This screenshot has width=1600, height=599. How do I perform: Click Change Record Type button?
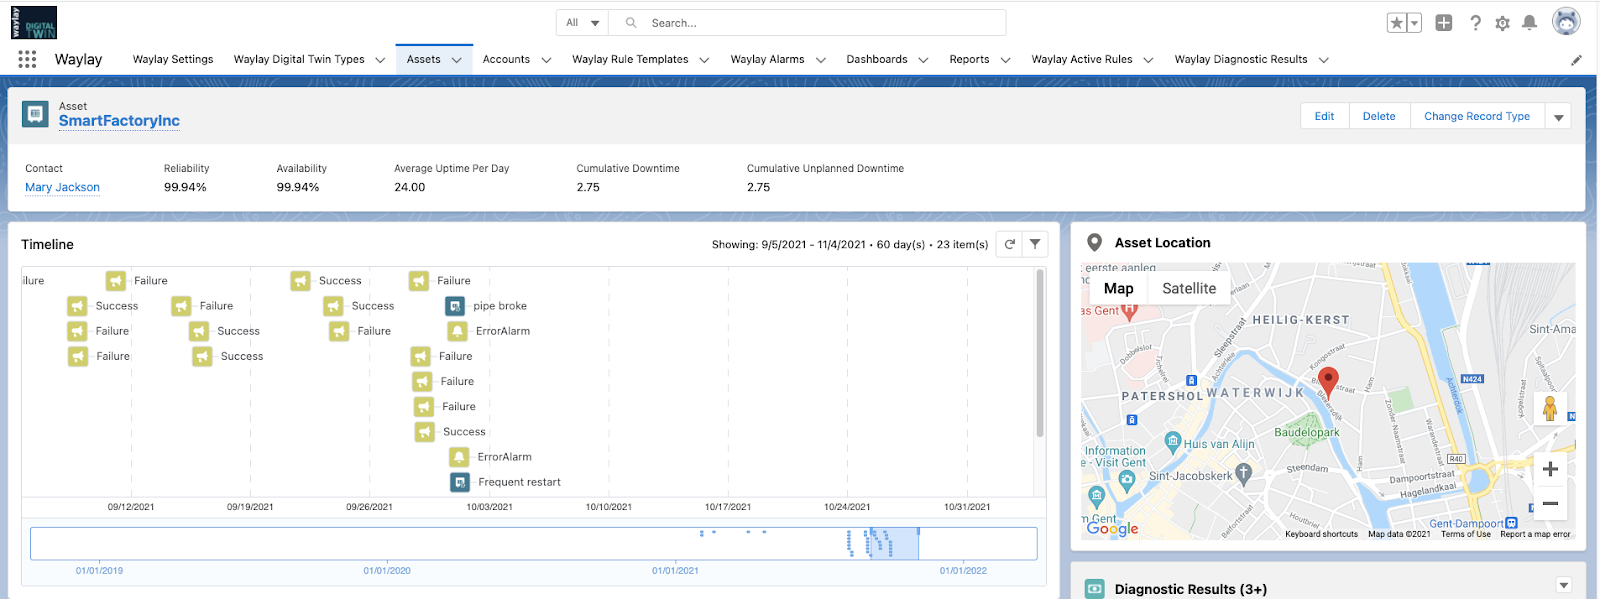(x=1477, y=116)
